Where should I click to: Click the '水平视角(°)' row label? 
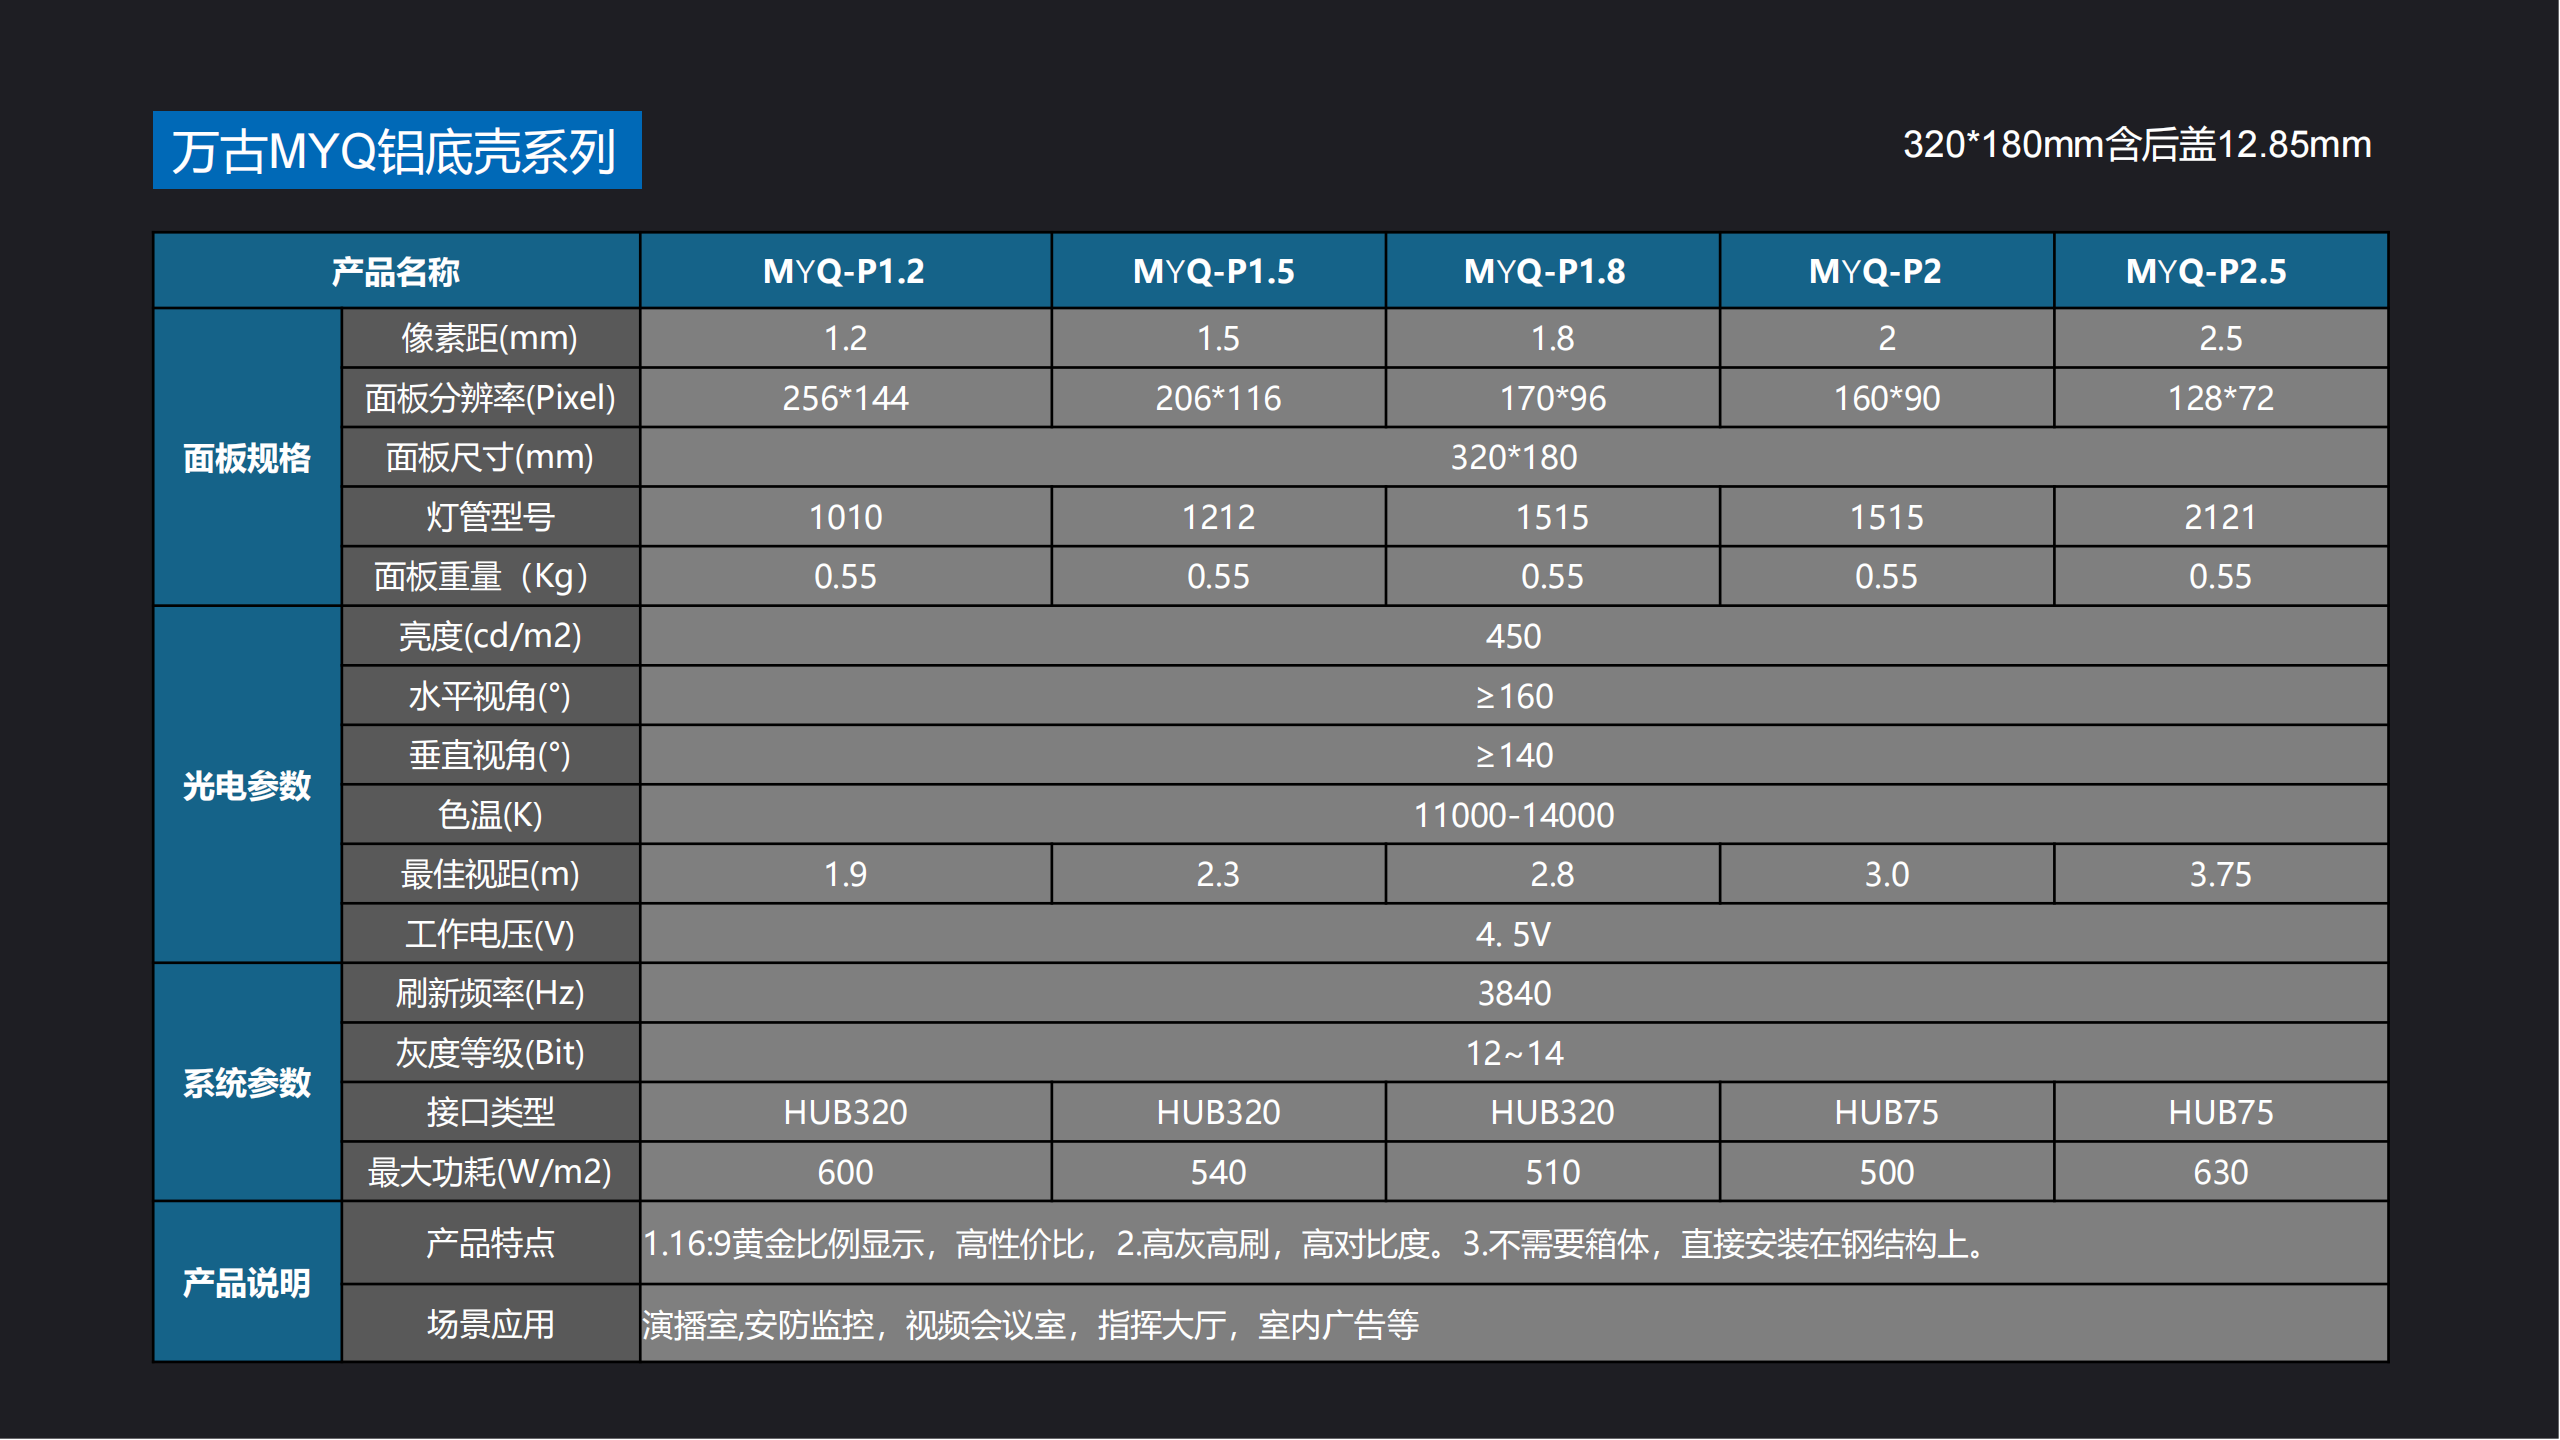point(490,696)
